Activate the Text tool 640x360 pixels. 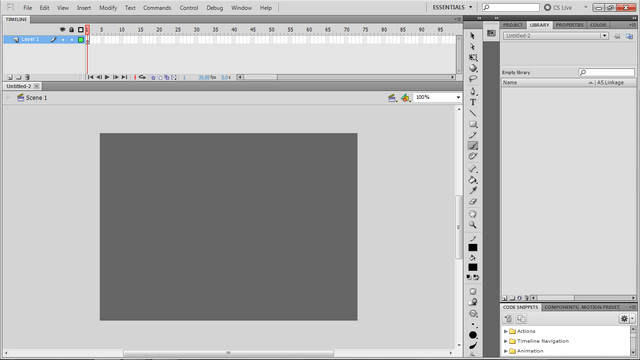pos(473,102)
